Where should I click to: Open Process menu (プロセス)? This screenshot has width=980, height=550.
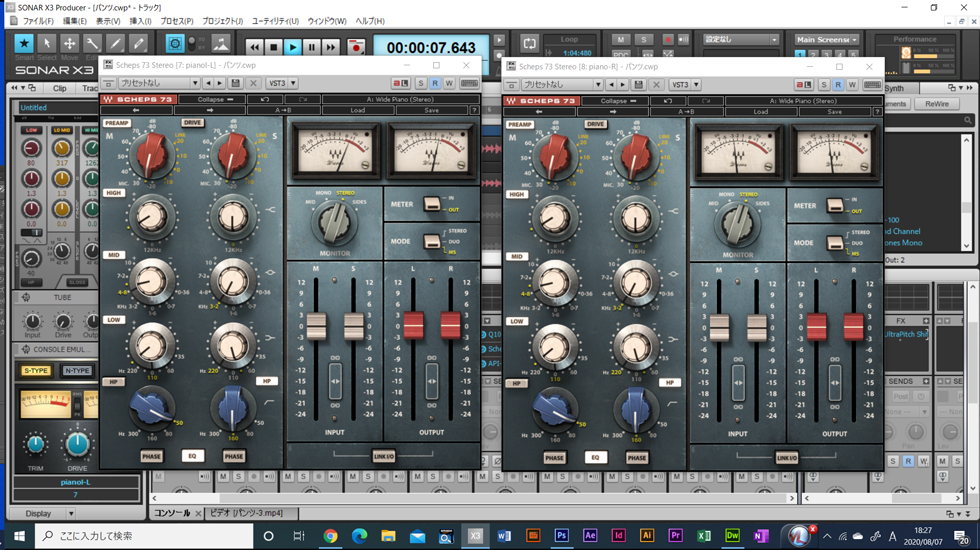[x=177, y=21]
